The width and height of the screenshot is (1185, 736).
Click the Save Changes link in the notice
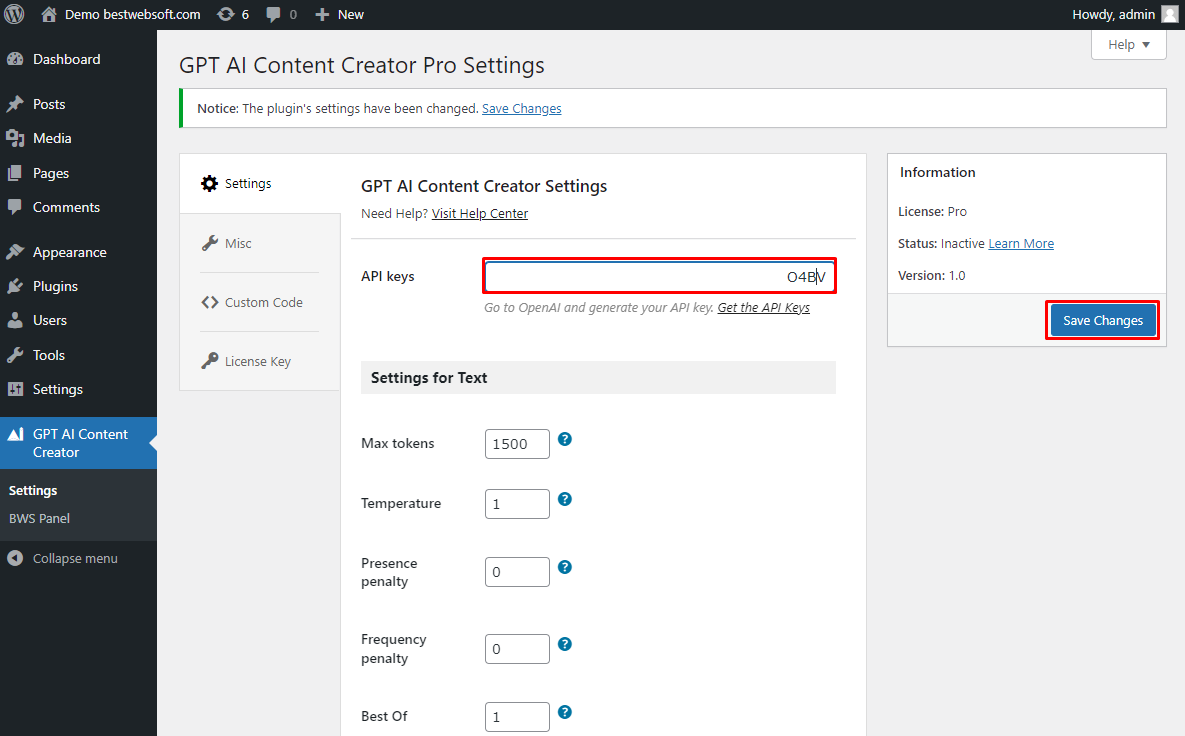tap(521, 109)
